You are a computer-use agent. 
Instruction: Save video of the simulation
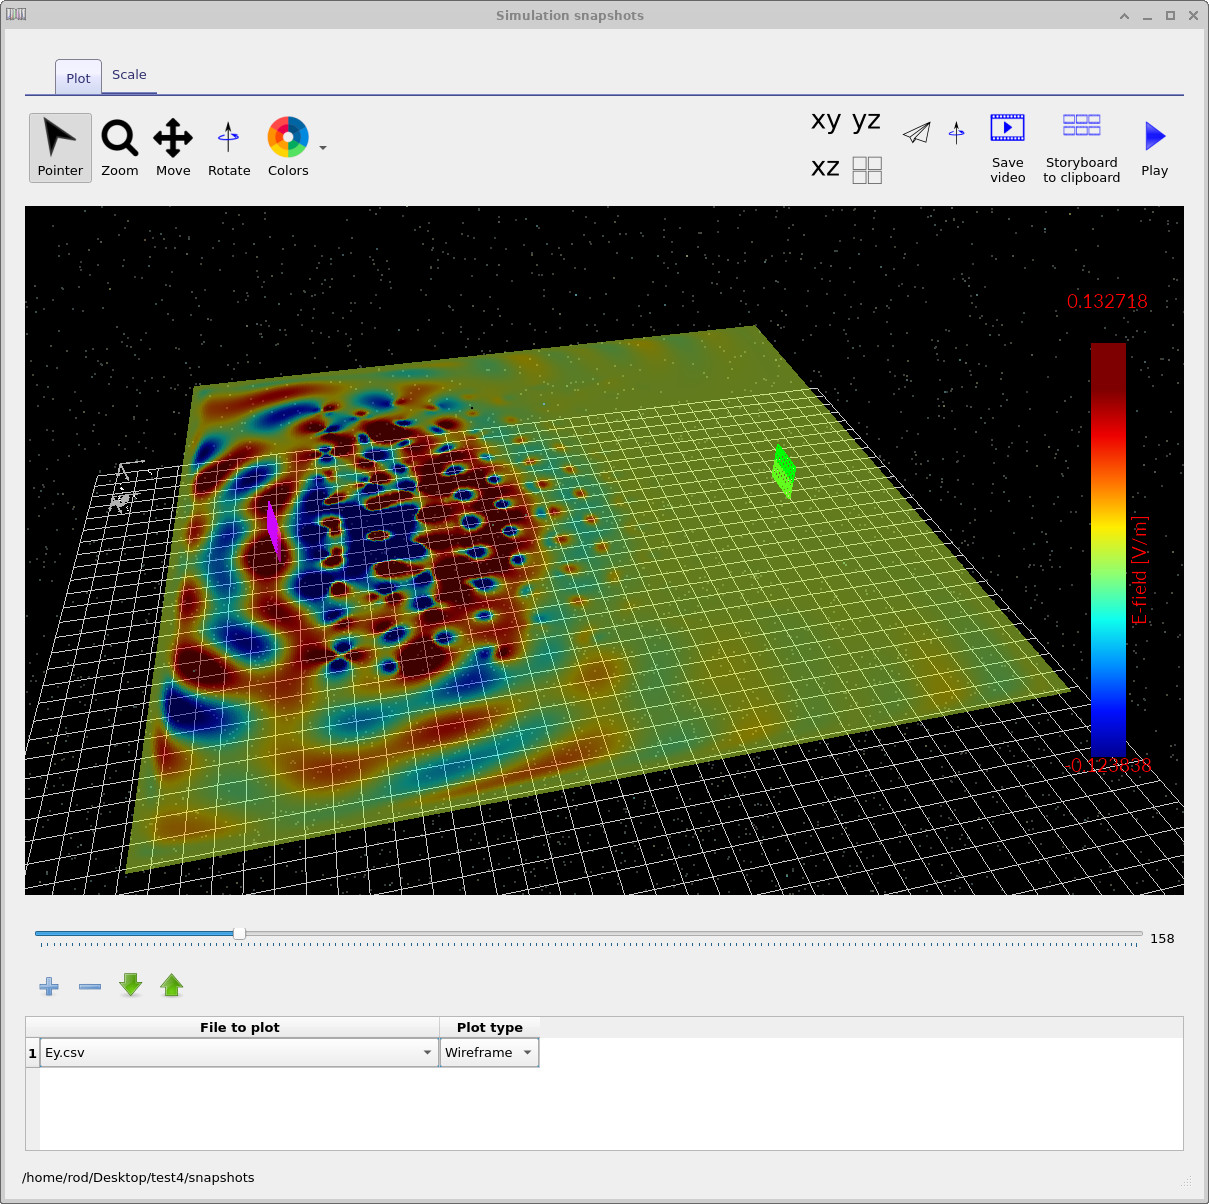coord(1007,147)
